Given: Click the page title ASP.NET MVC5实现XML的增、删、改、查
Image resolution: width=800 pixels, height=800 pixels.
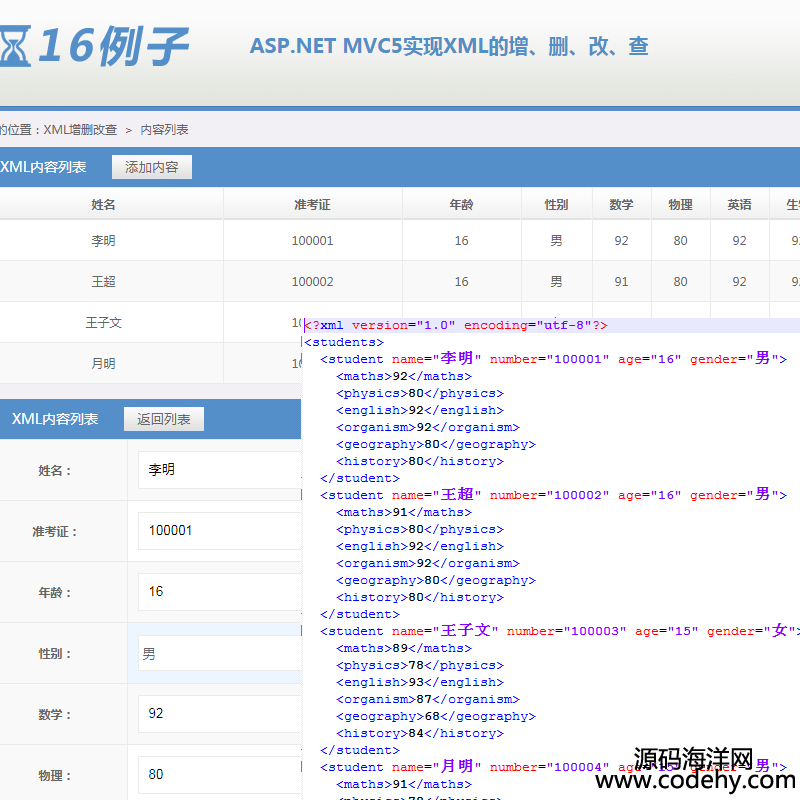Looking at the screenshot, I should coord(449,46).
